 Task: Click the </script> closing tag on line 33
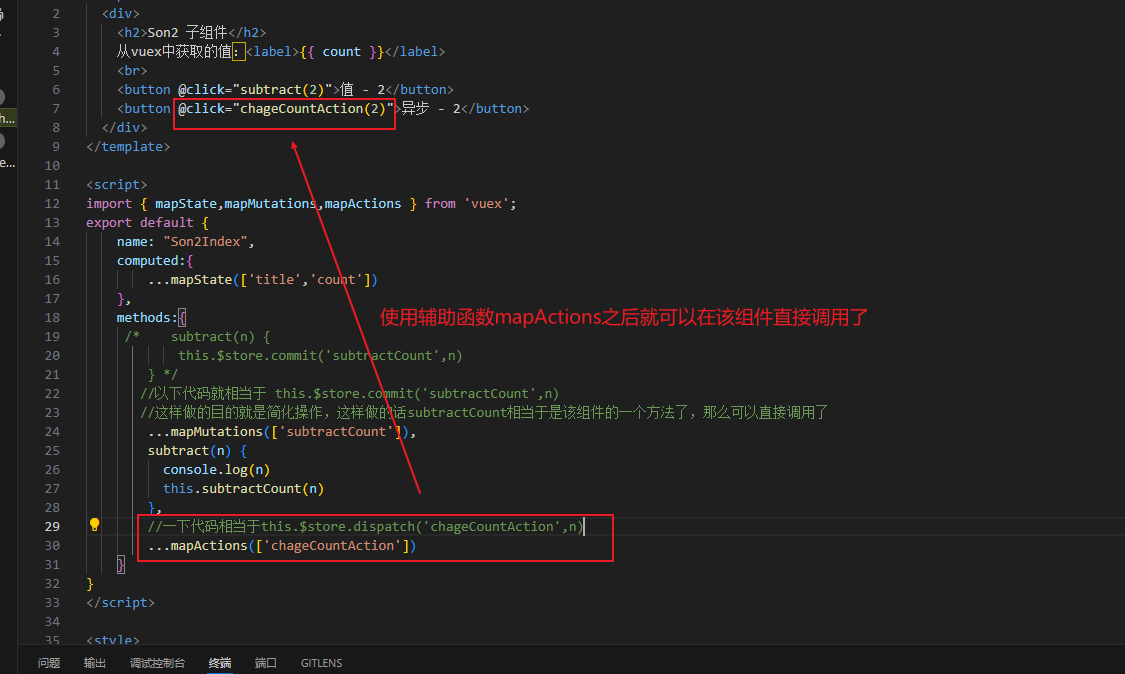(121, 602)
